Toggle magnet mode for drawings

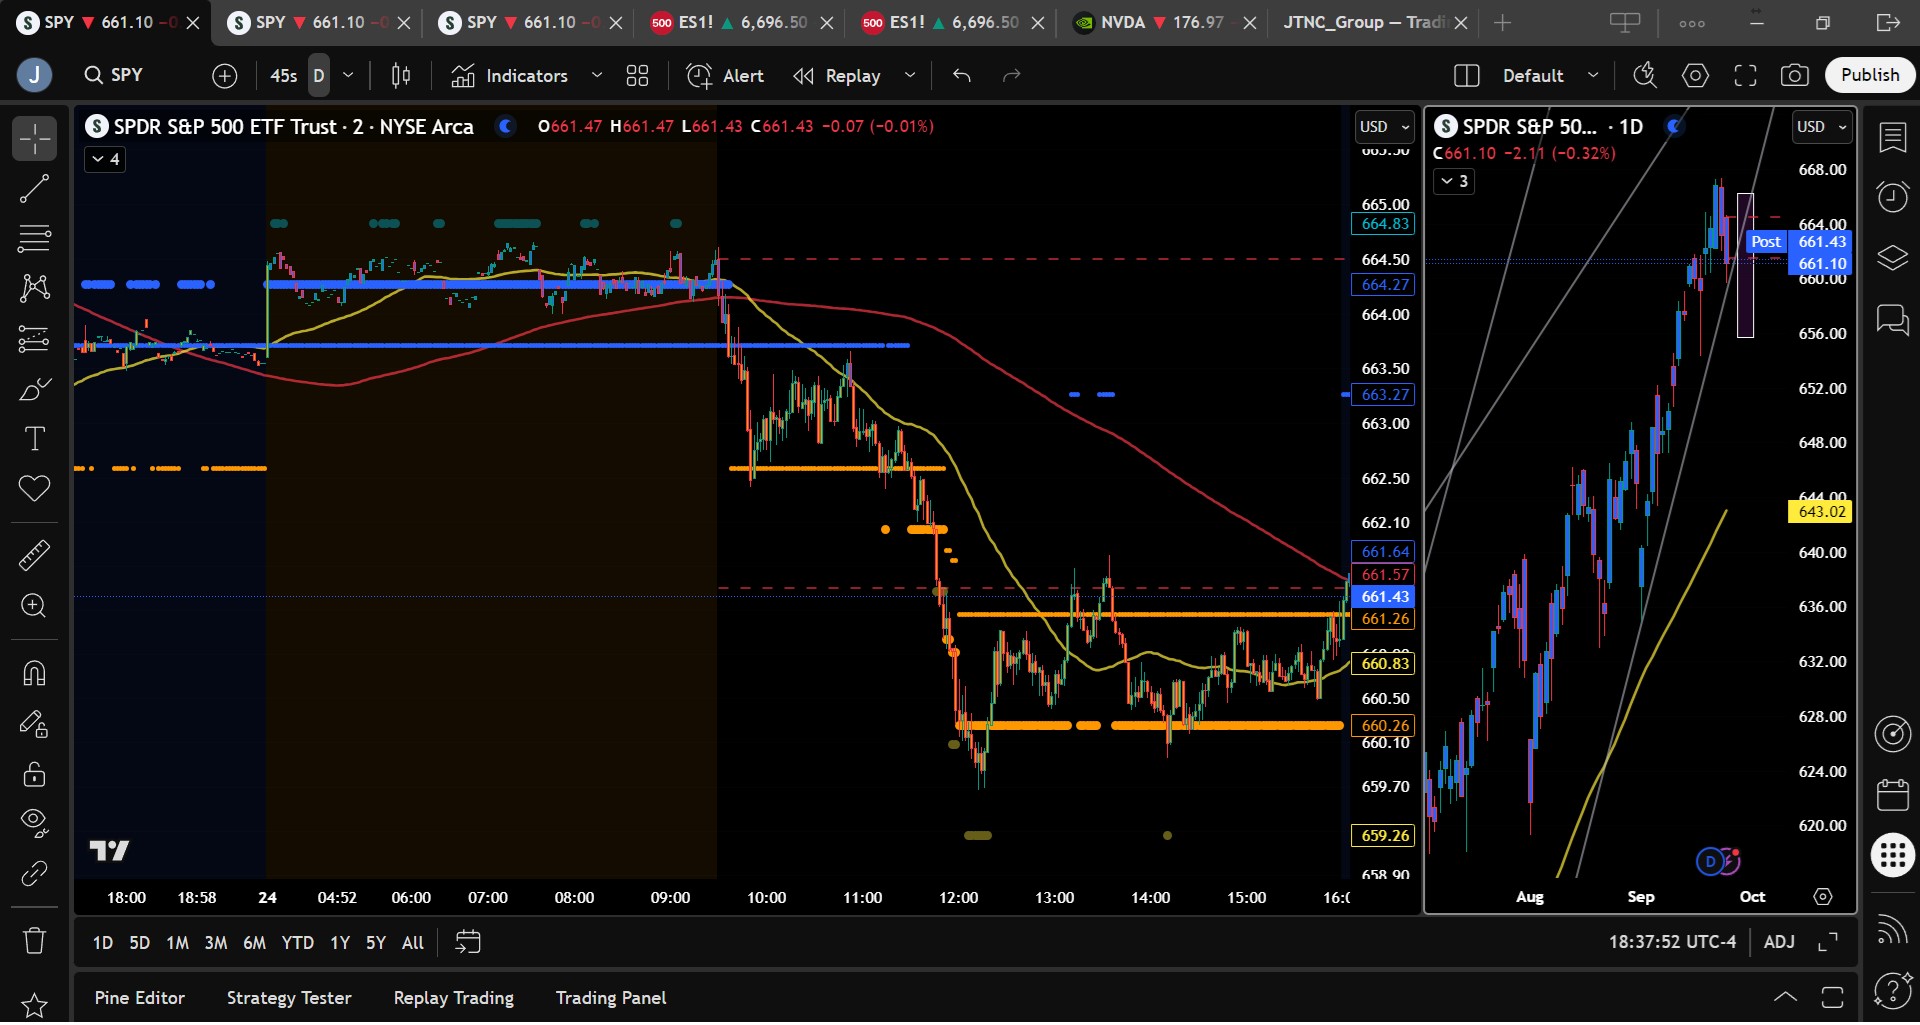point(34,673)
